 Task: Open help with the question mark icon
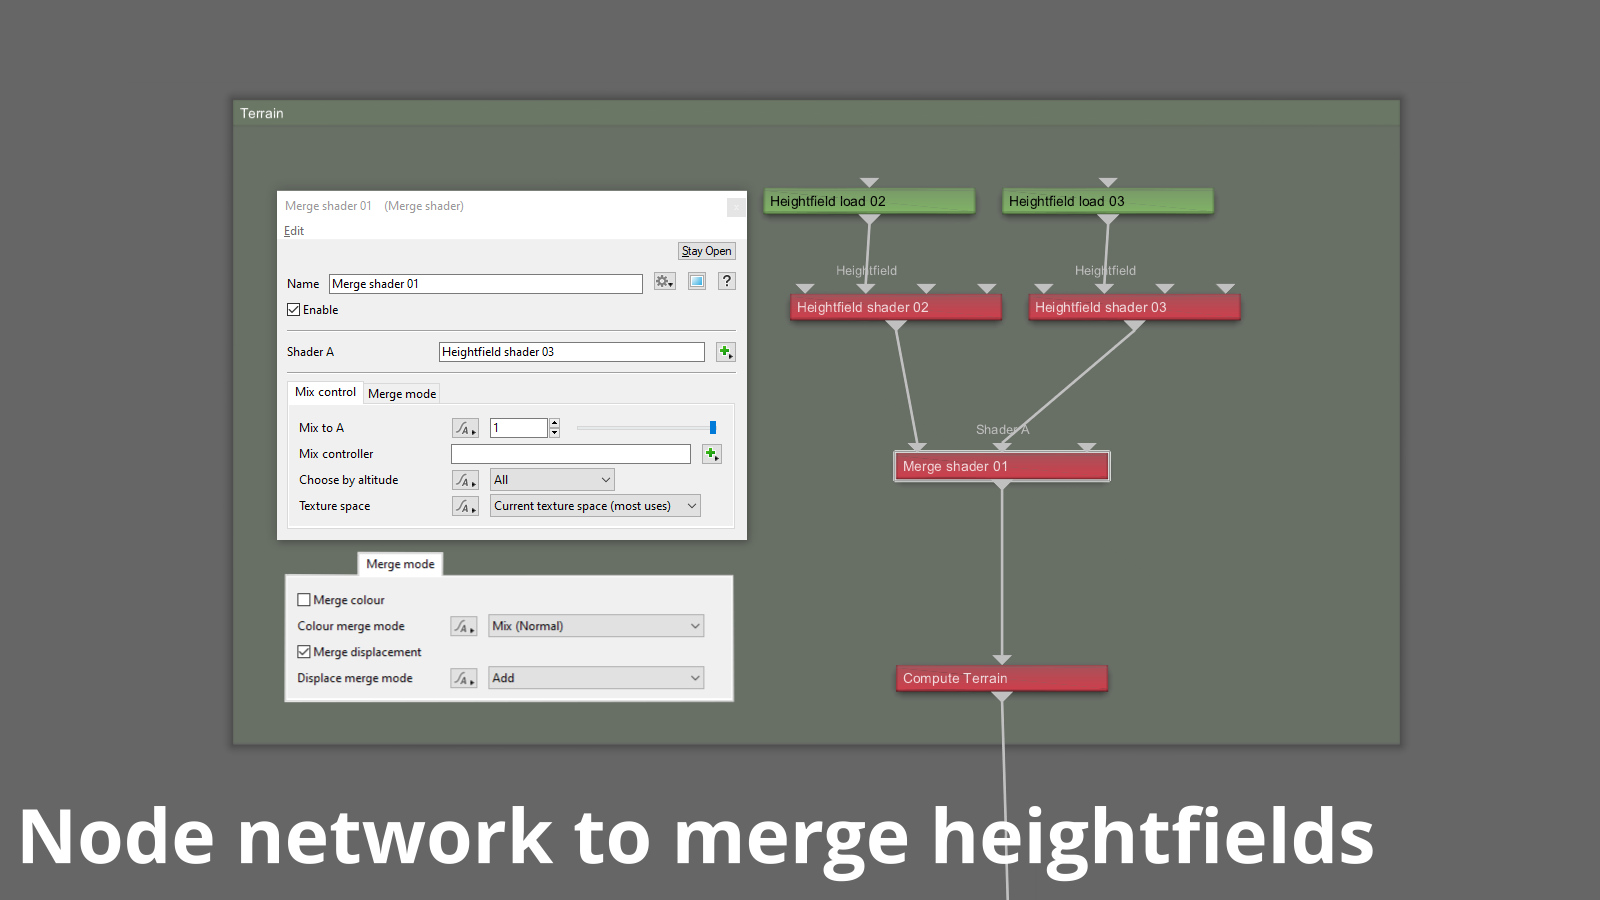pos(727,282)
